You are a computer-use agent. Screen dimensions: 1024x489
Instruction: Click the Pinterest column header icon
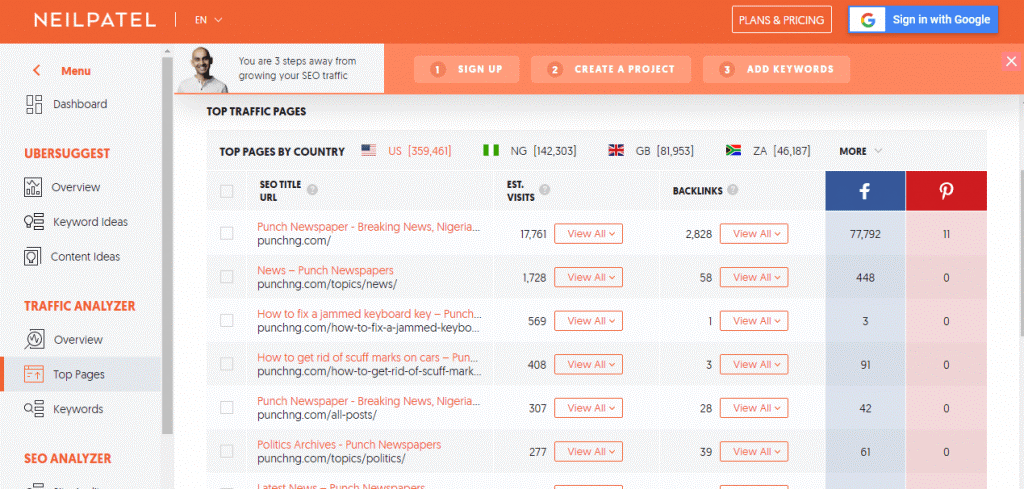point(946,191)
